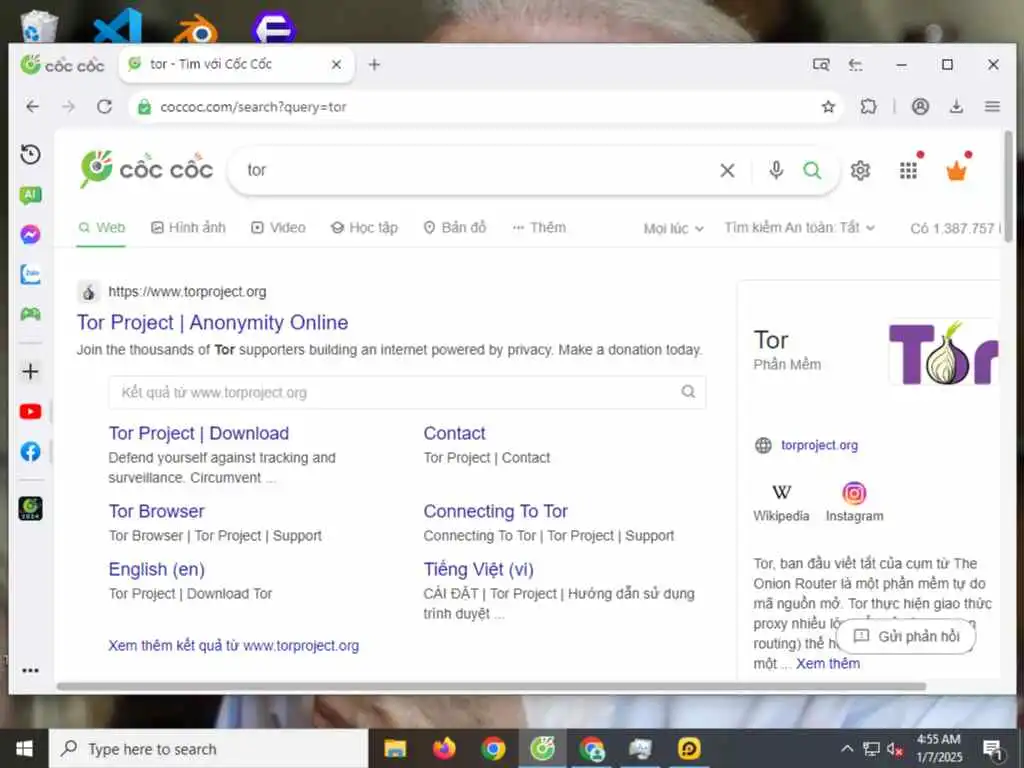Open the Windows Start menu
Viewport: 1024px width, 768px height.
pyautogui.click(x=24, y=748)
